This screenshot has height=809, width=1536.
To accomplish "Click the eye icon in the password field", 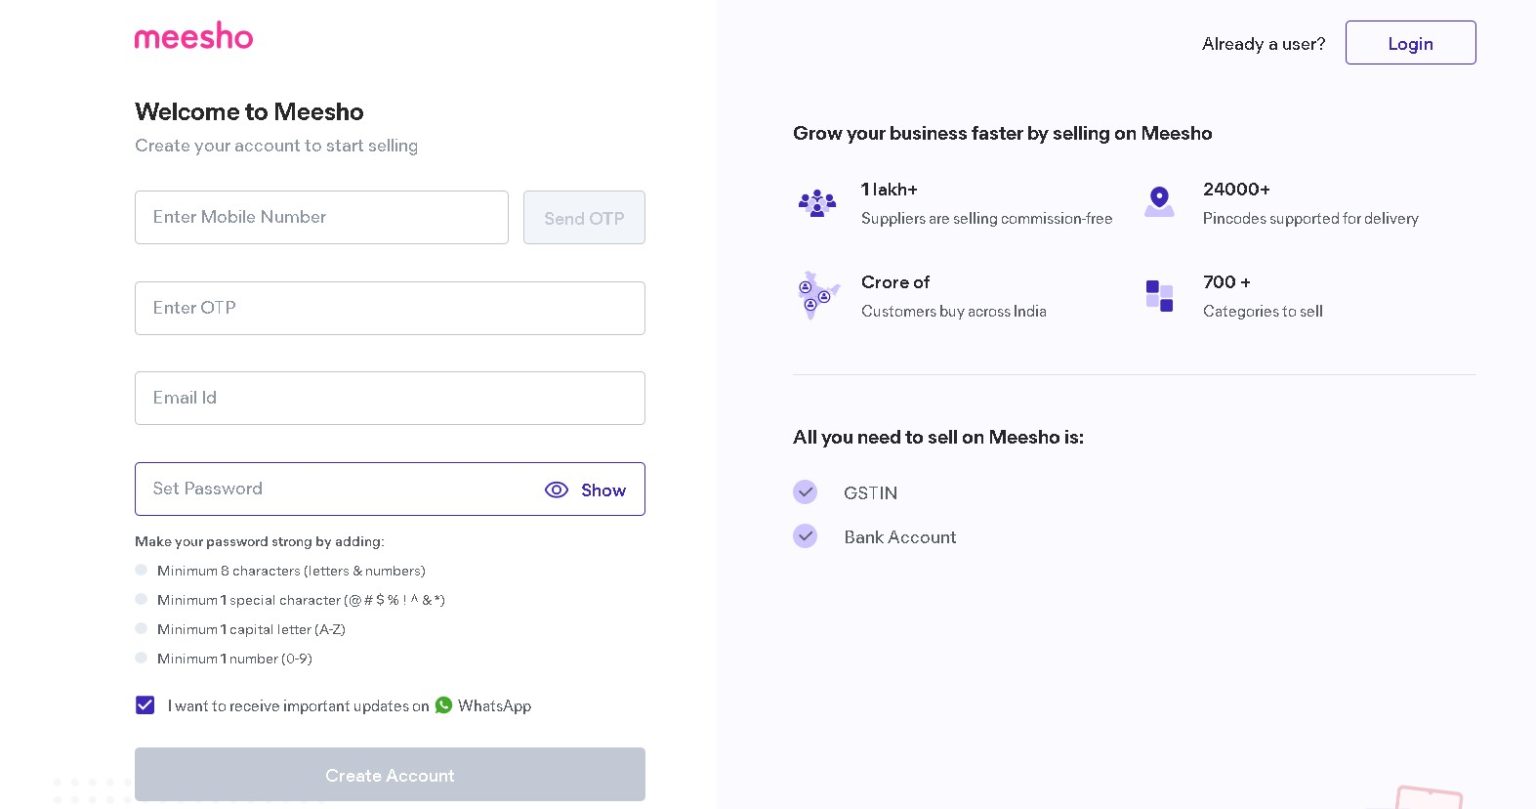I will (556, 490).
